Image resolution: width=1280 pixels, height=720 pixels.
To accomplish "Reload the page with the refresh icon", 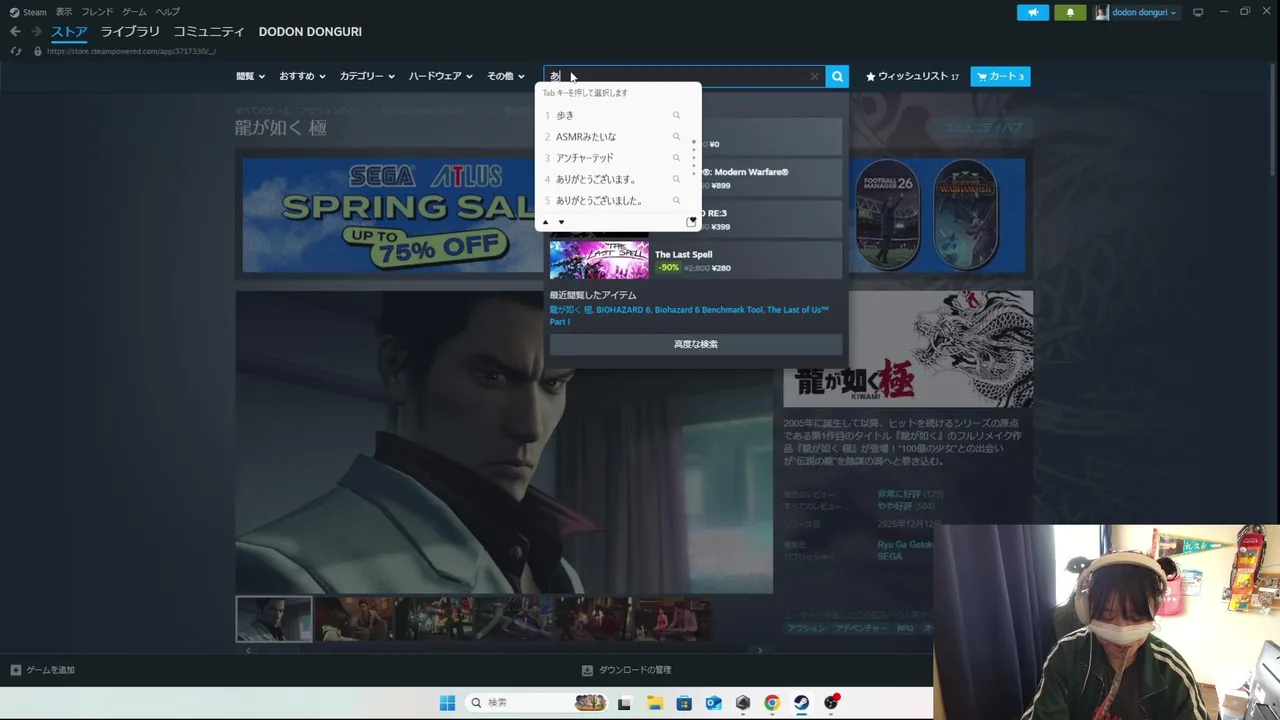I will point(15,51).
